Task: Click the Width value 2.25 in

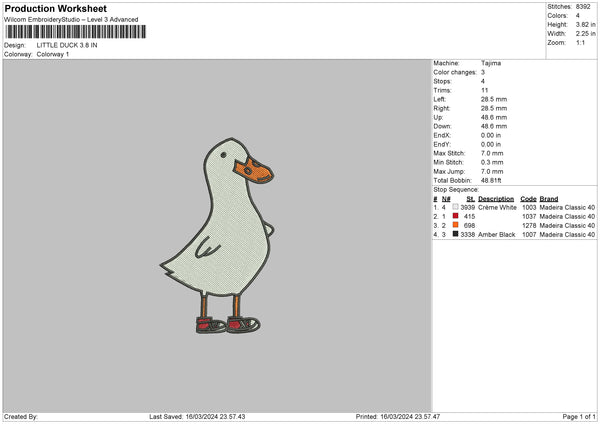Action: click(x=585, y=34)
